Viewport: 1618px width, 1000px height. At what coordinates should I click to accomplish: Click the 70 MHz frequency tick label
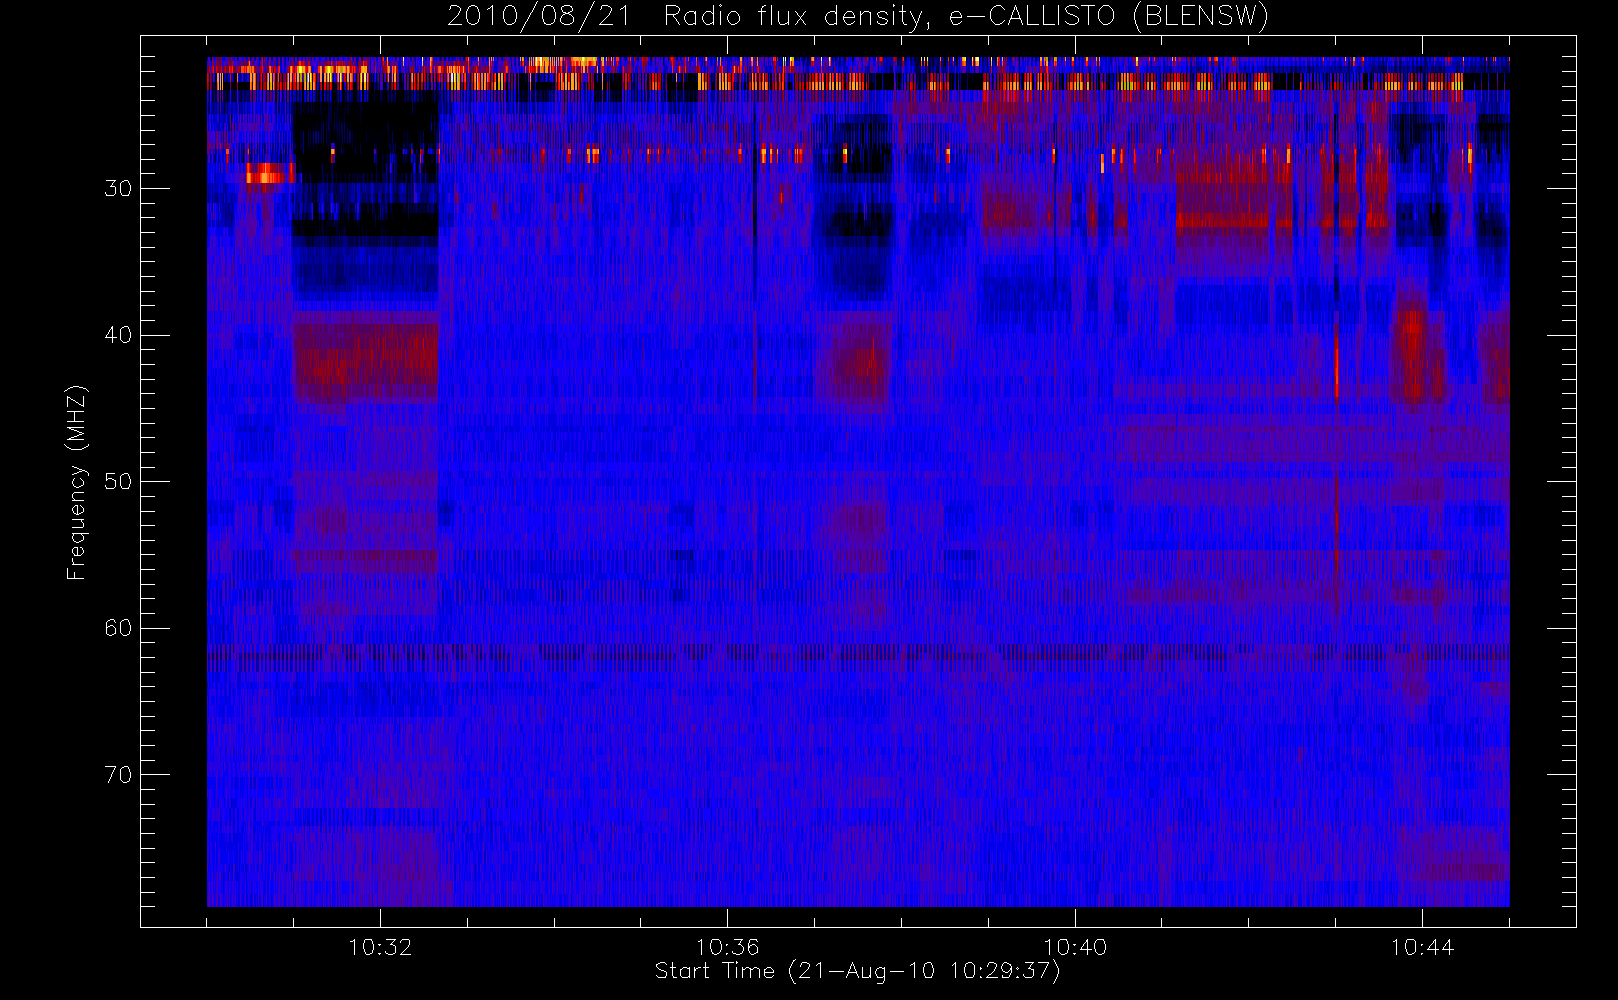click(x=118, y=775)
